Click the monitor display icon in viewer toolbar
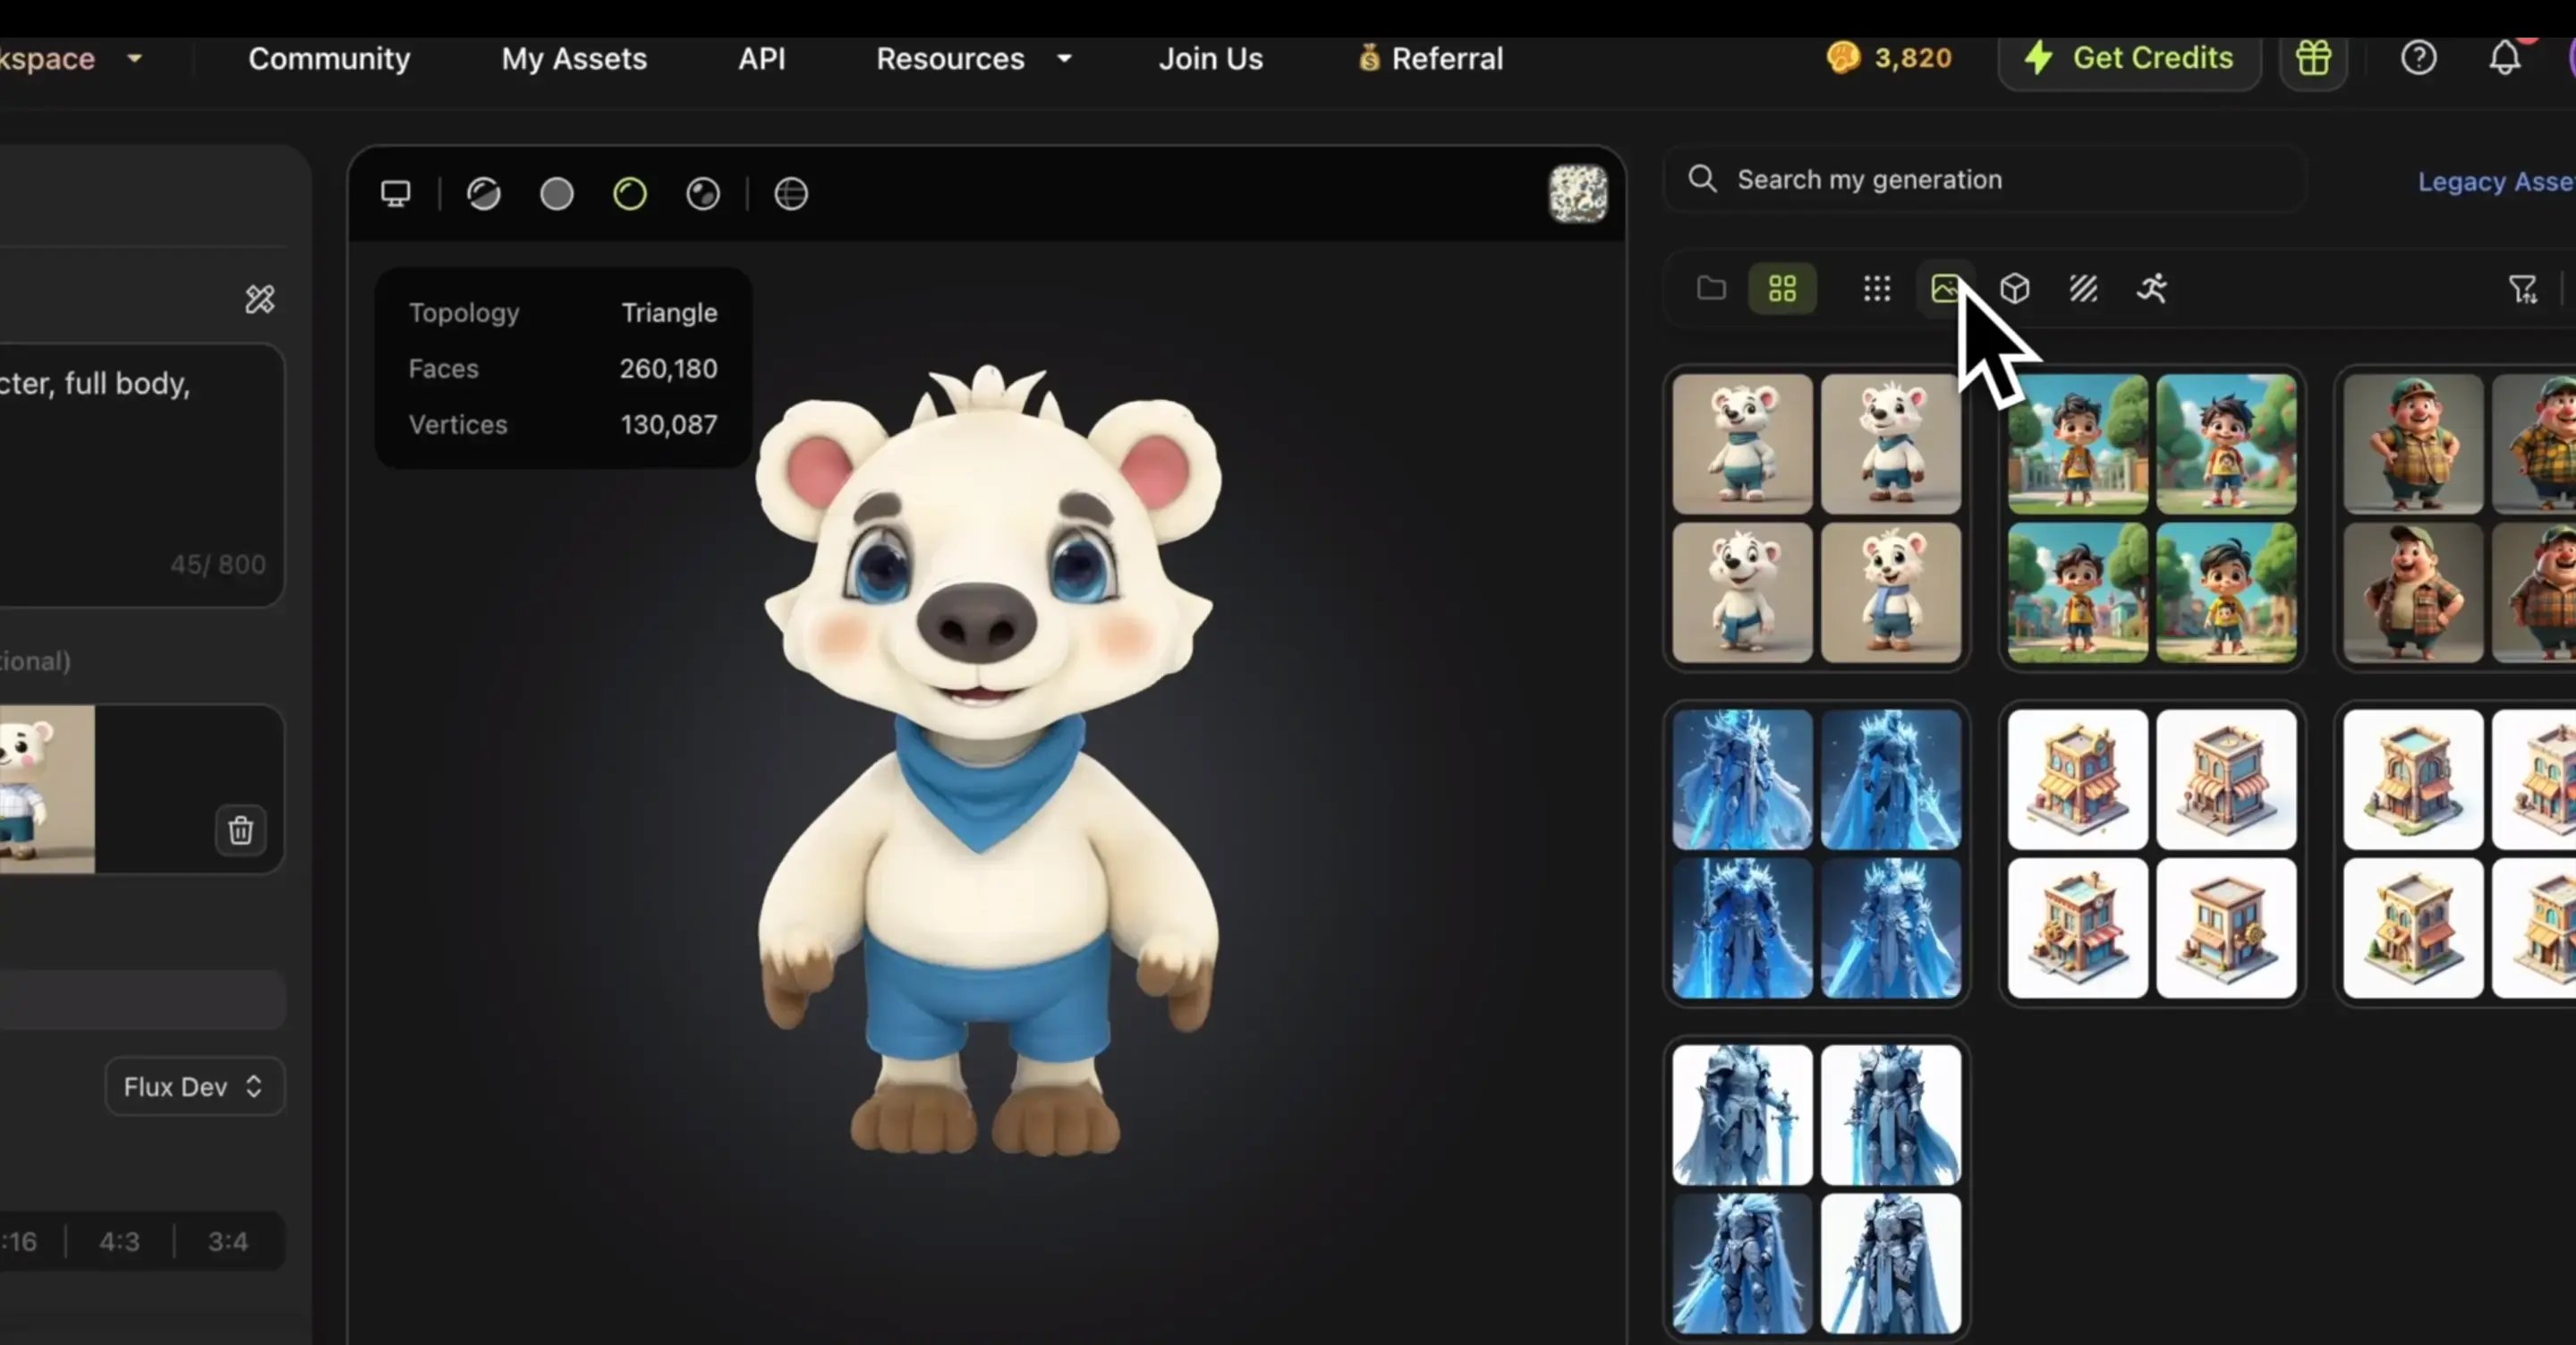2576x1345 pixels. 396,193
